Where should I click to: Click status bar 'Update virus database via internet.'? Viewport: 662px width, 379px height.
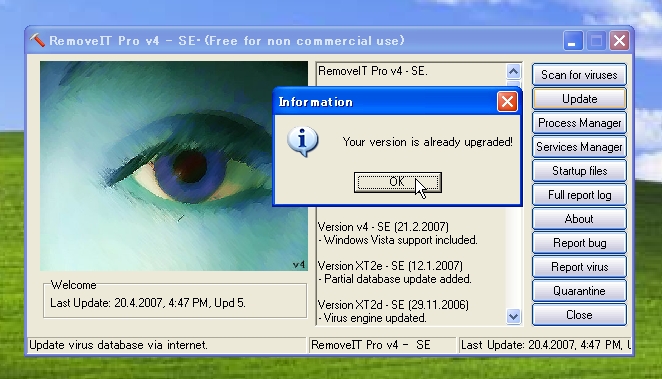pyautogui.click(x=167, y=345)
